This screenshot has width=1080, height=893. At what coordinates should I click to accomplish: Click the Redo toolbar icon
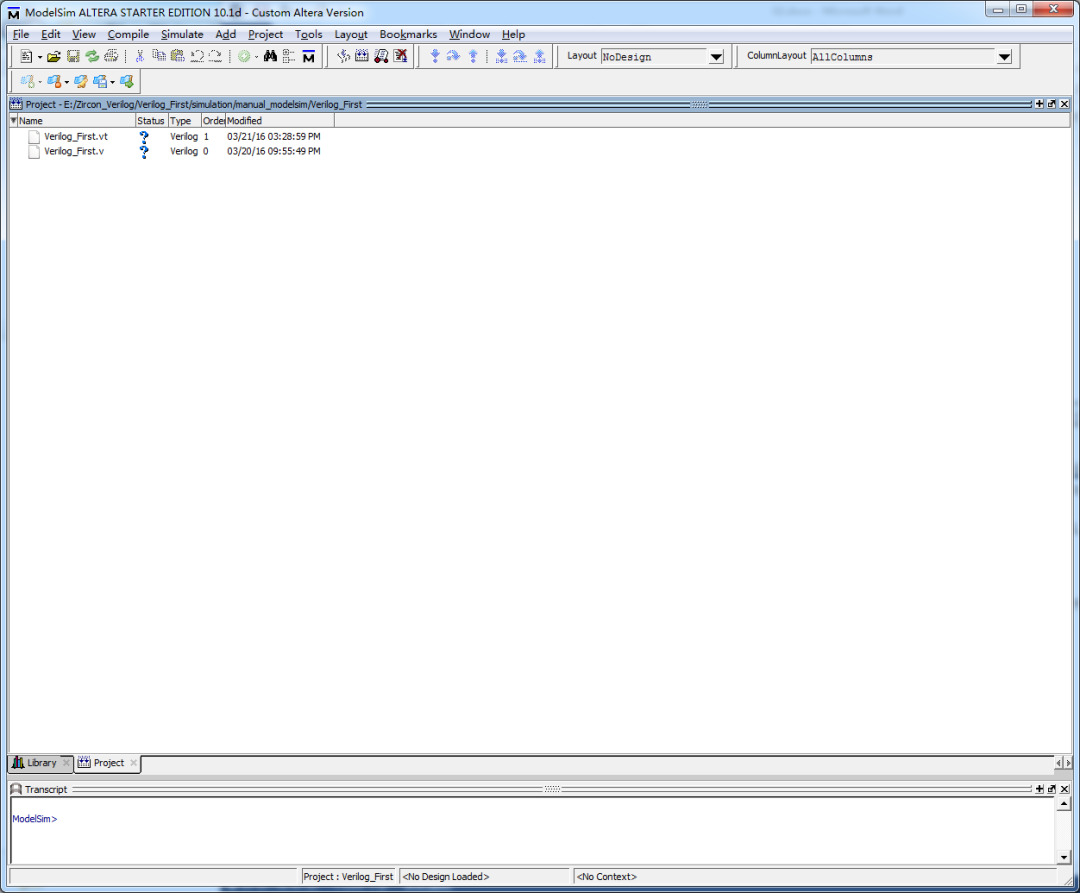(x=216, y=56)
